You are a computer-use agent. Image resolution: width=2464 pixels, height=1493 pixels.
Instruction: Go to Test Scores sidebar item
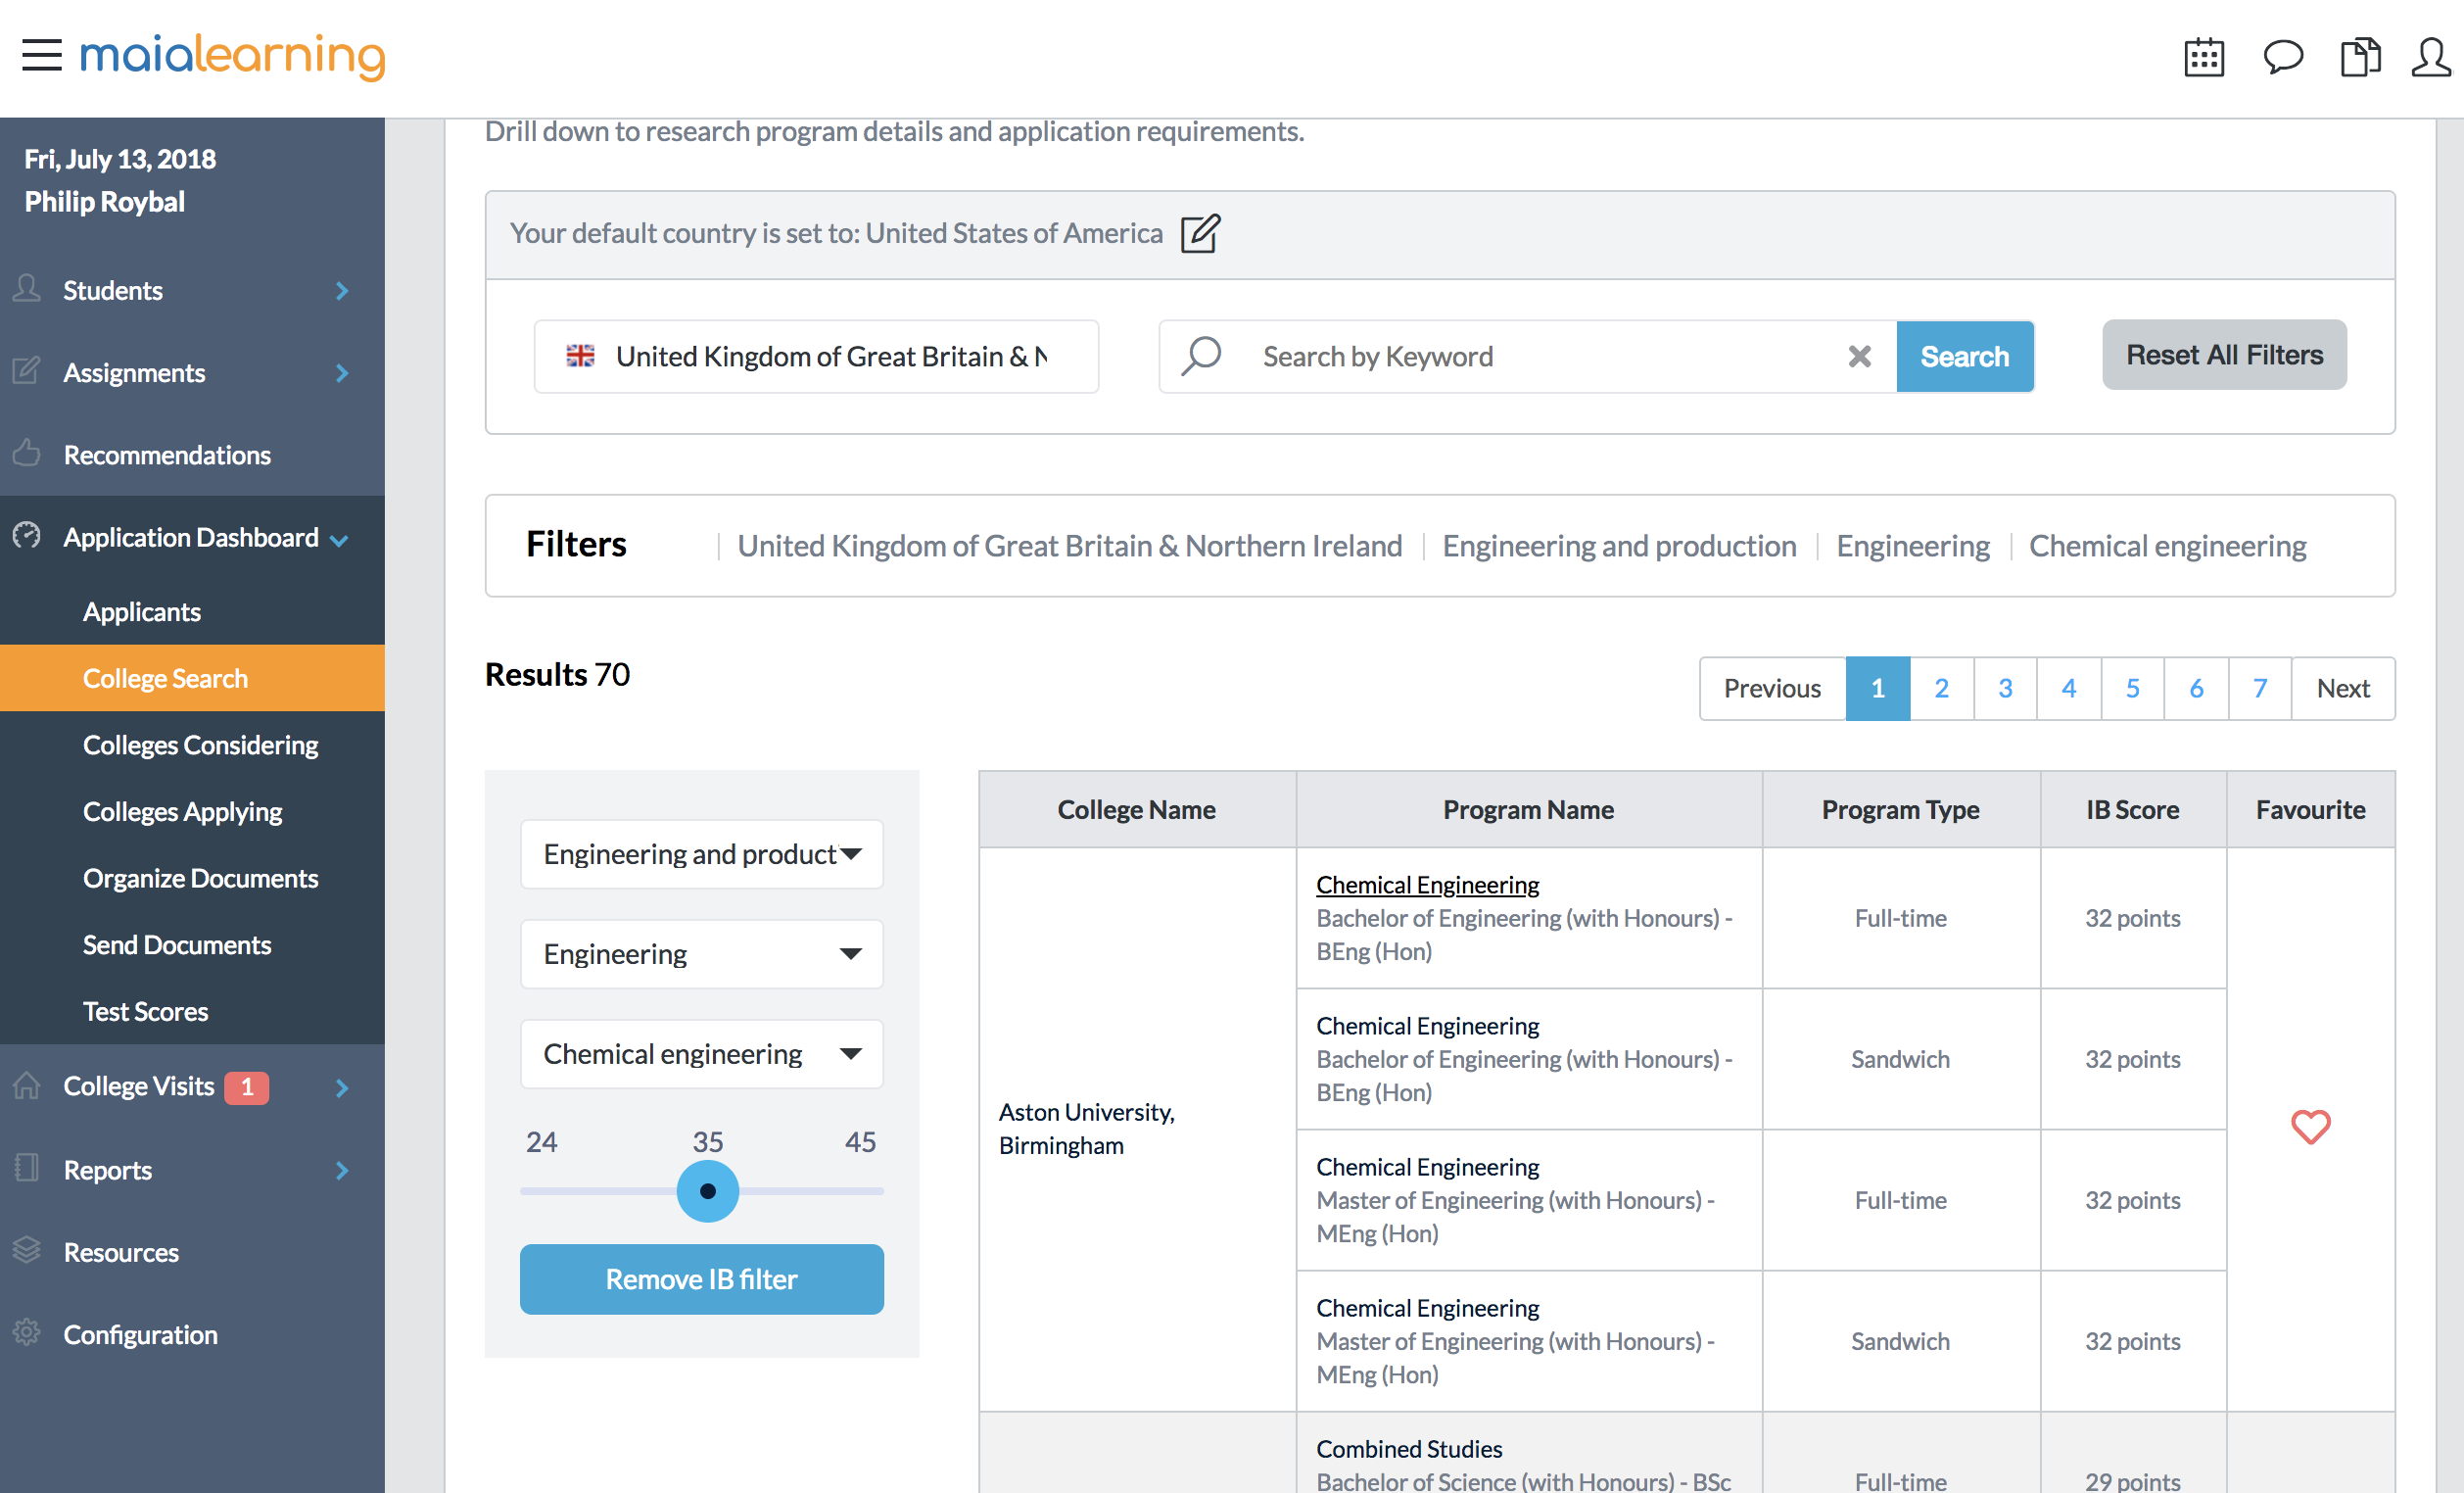(146, 1011)
